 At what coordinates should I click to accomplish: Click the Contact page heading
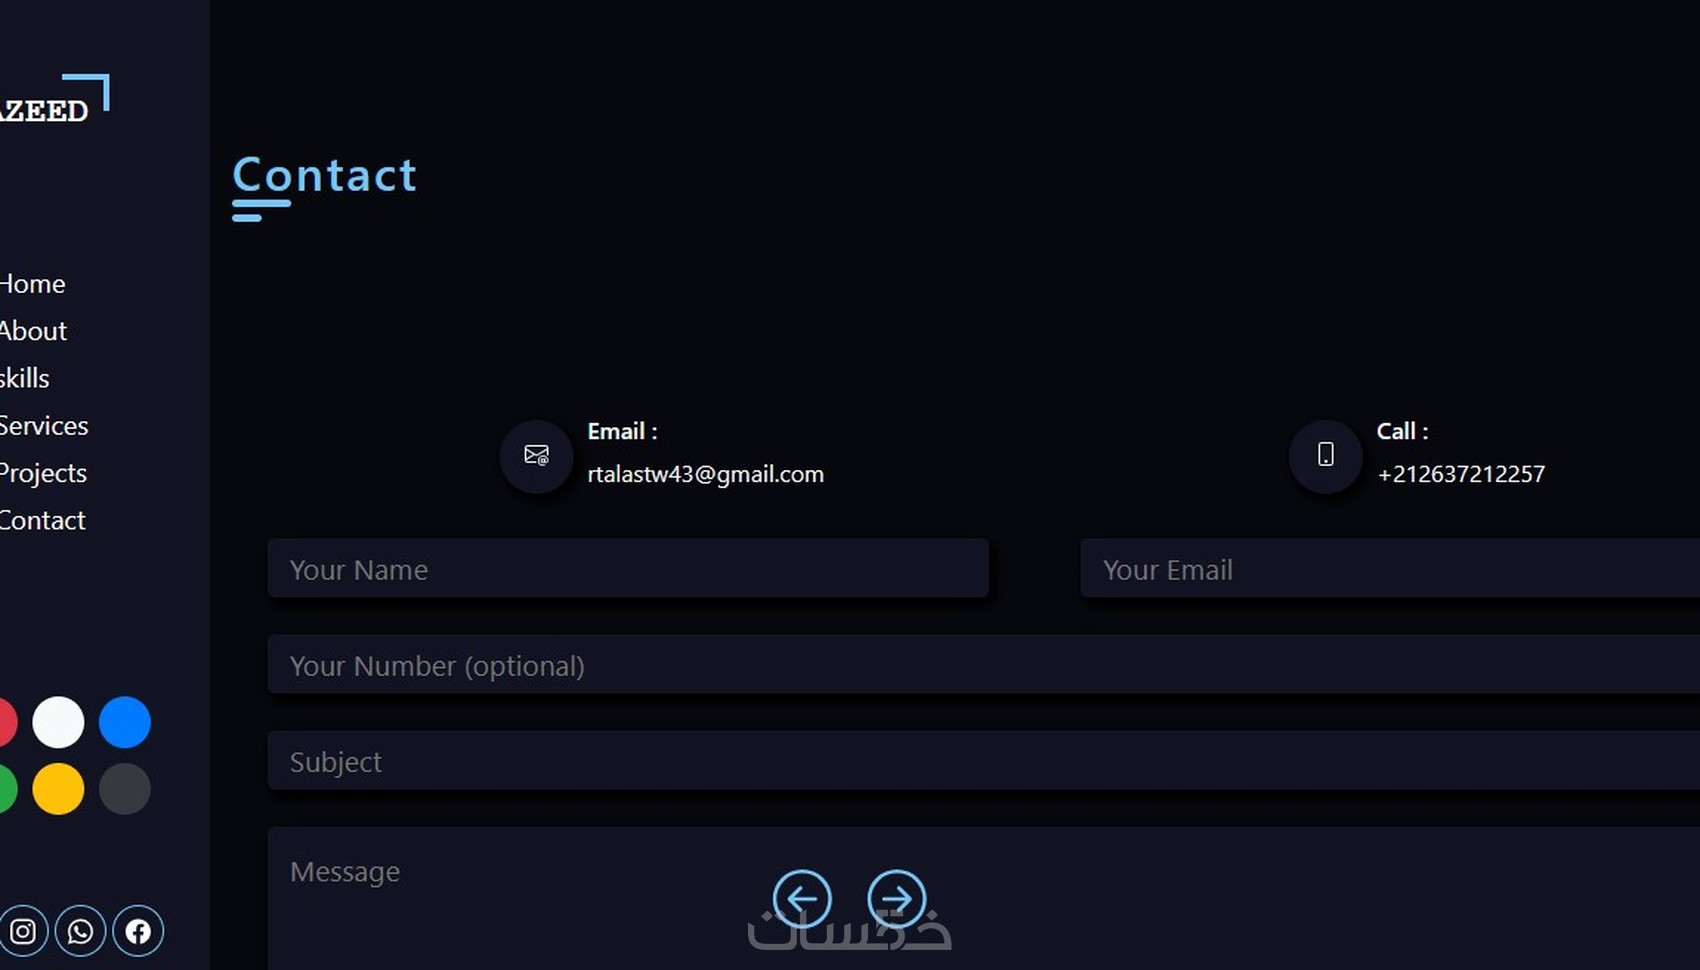click(324, 176)
